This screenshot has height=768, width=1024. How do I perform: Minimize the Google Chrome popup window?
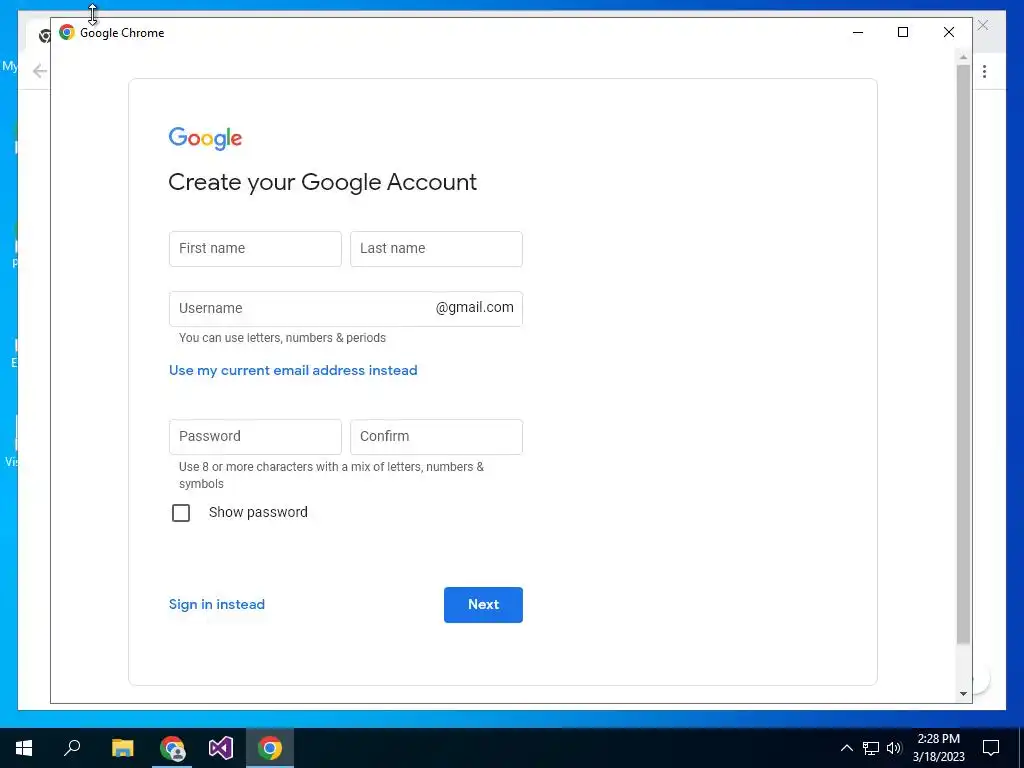pos(858,32)
